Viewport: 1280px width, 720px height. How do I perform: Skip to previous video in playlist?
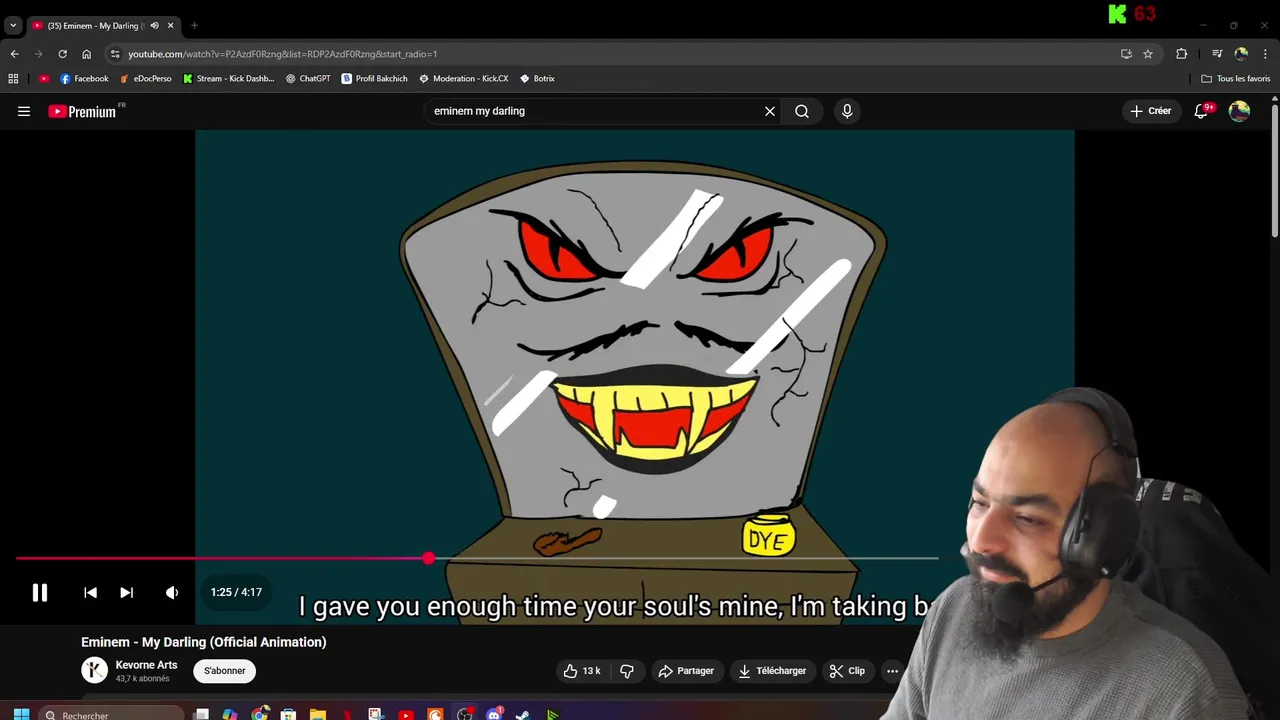[90, 593]
